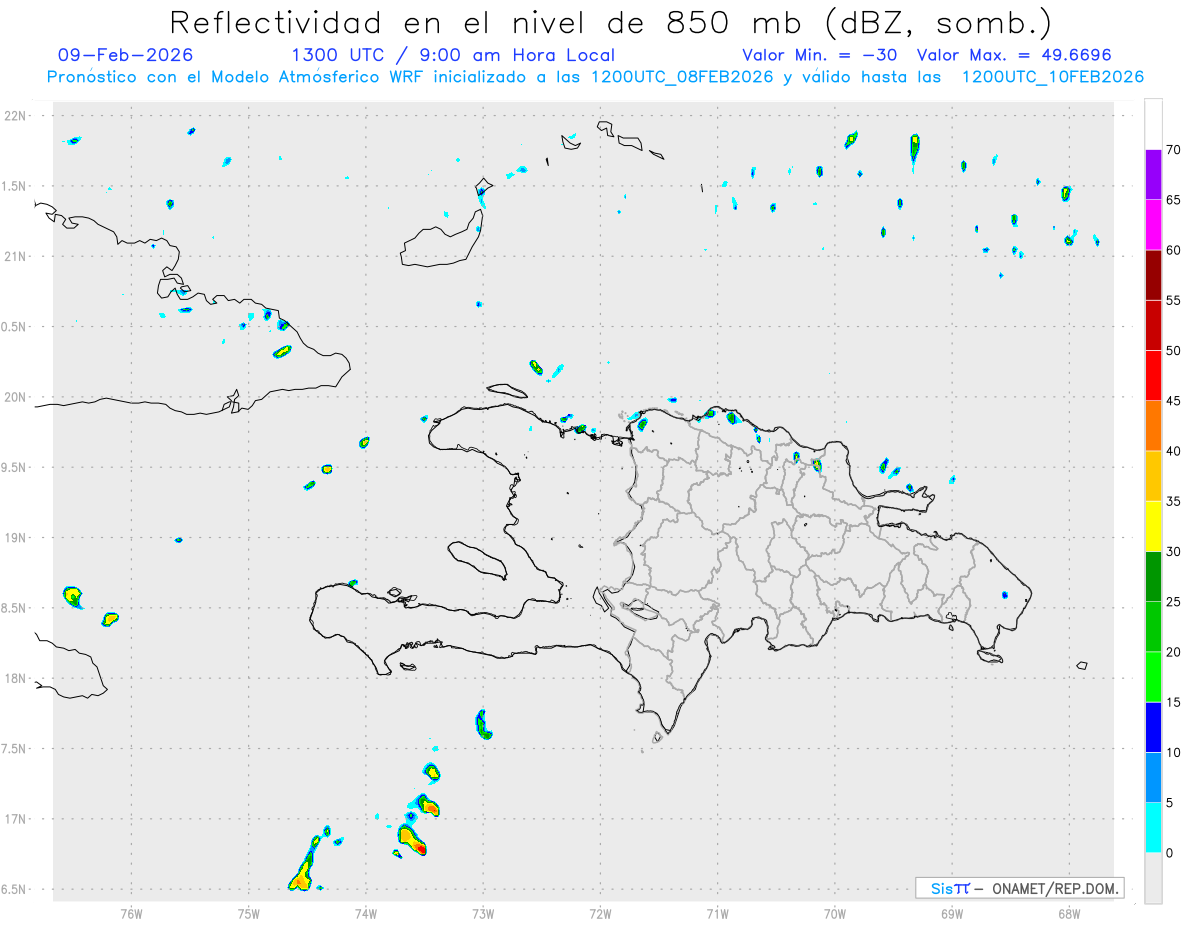This screenshot has width=1200, height=927.
Task: Click the '76W' longitude axis label
Action: [131, 913]
